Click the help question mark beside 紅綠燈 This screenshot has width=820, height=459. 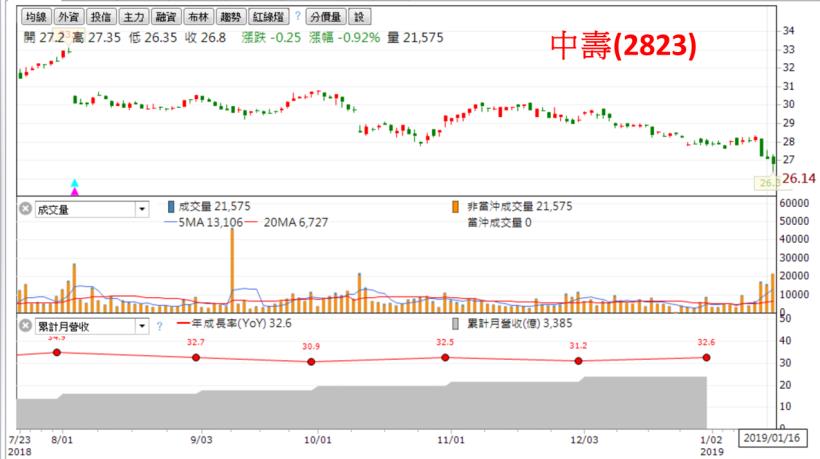(298, 16)
